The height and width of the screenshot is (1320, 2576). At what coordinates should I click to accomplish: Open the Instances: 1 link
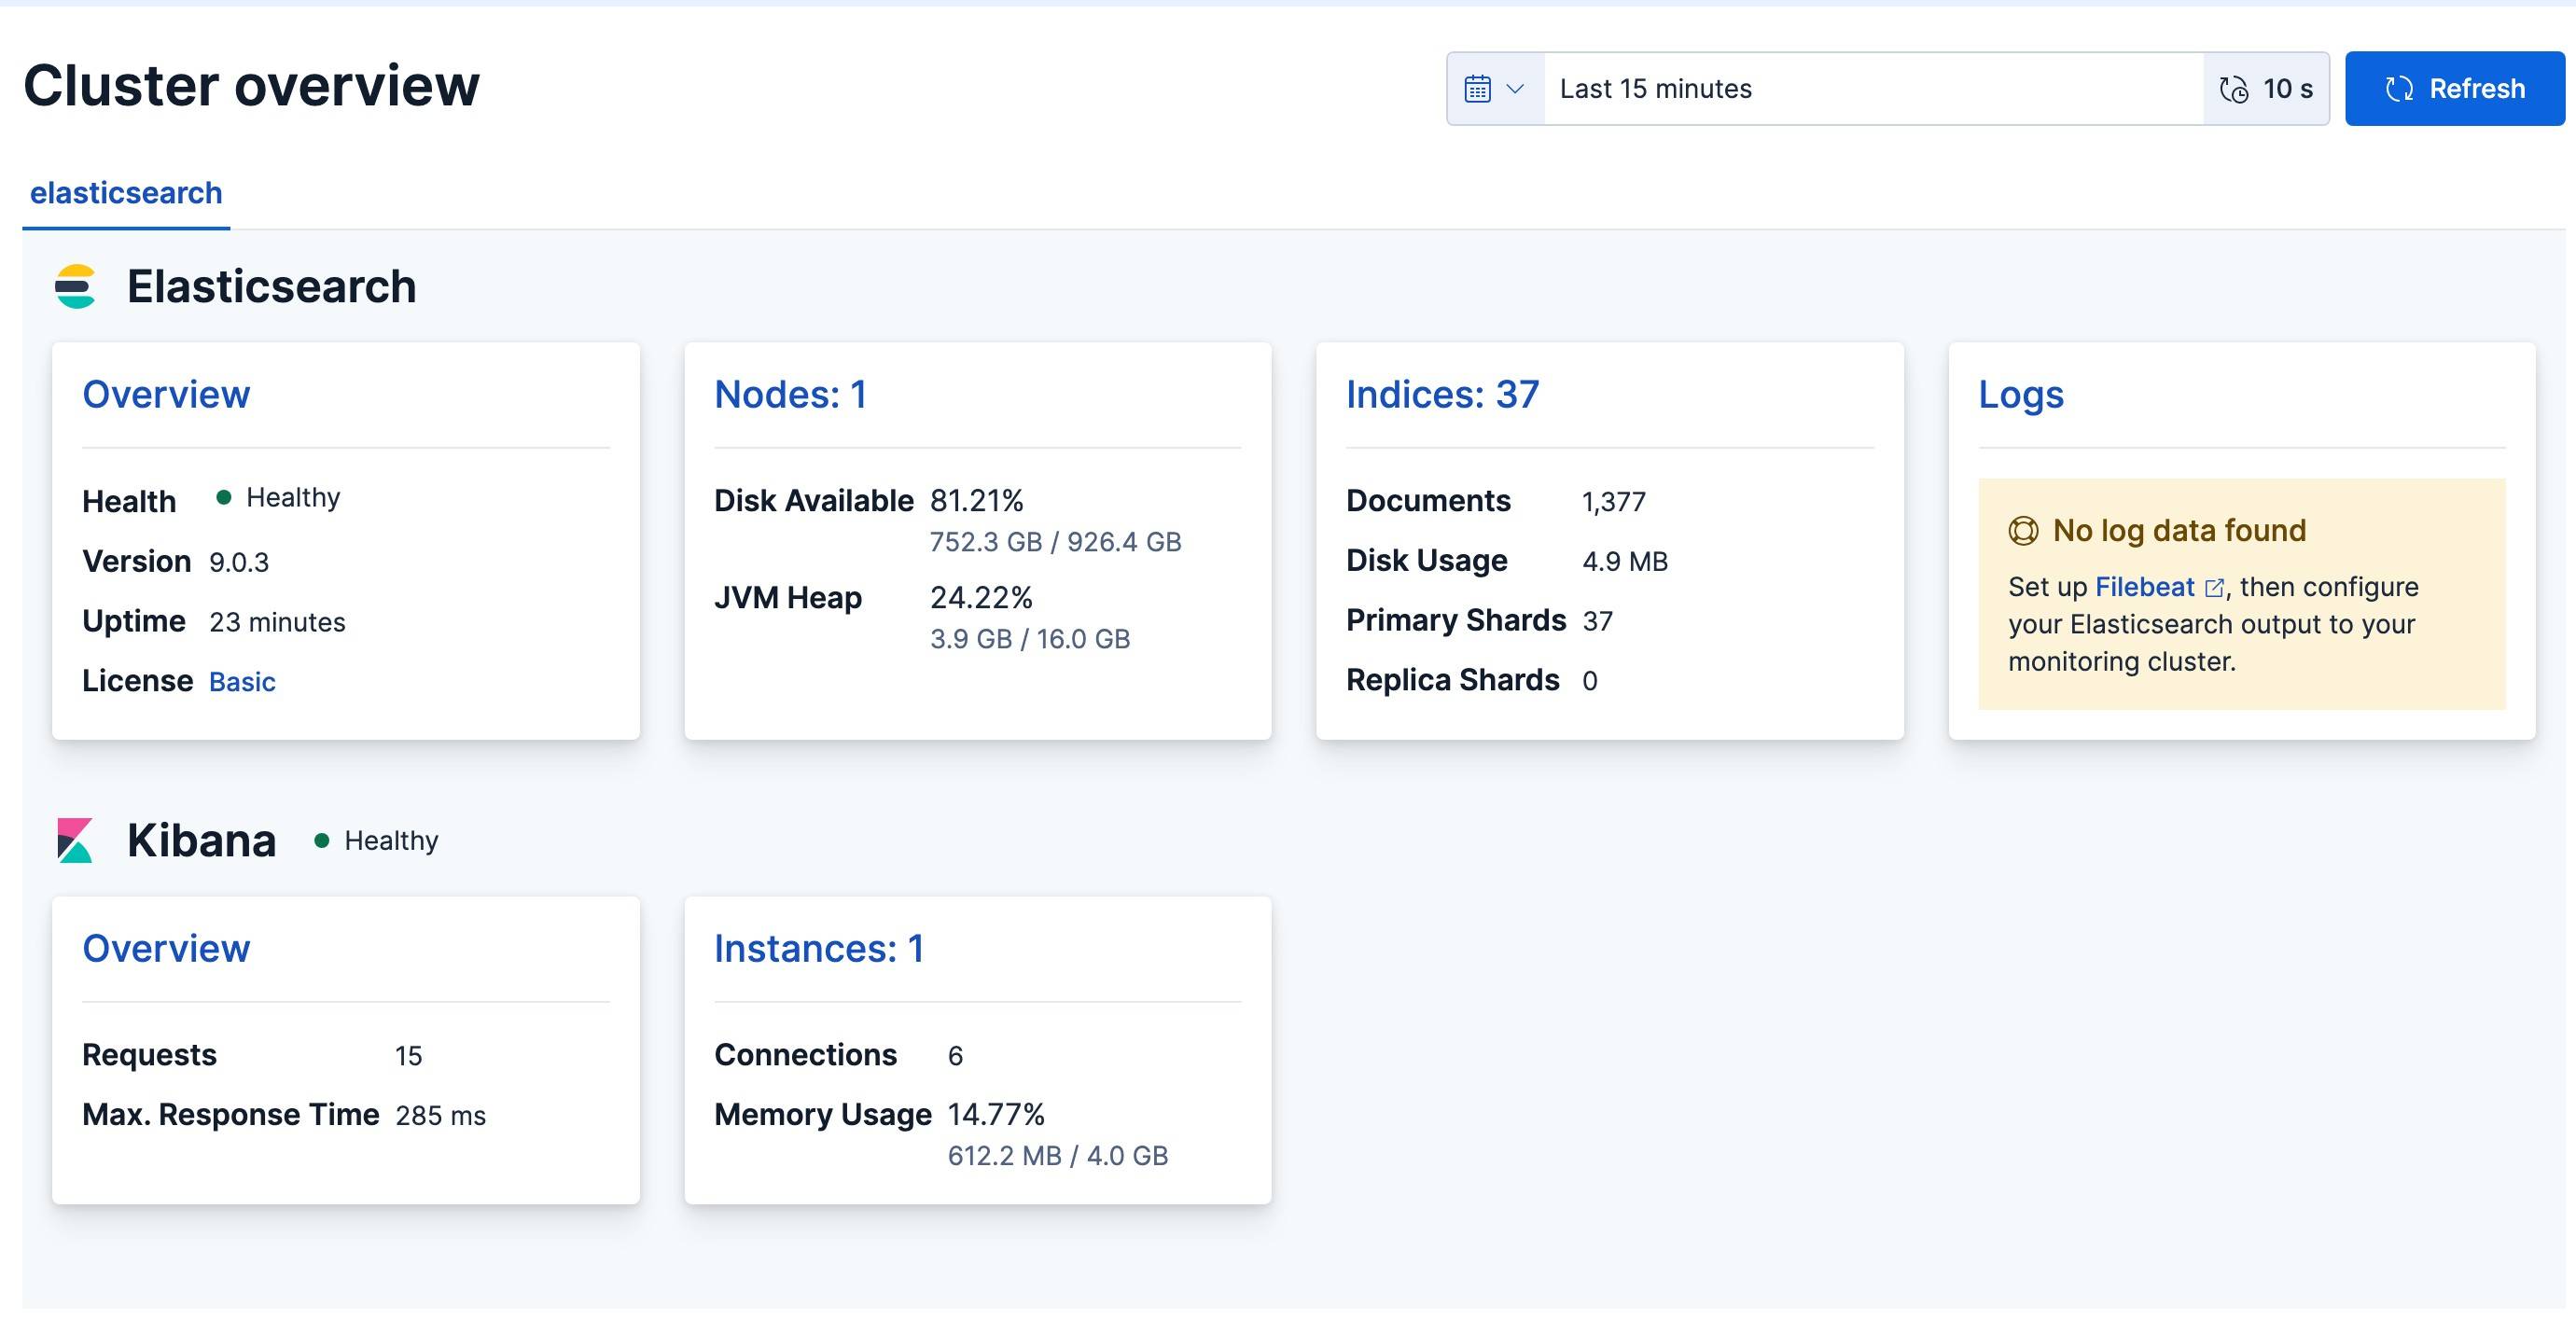pos(819,949)
